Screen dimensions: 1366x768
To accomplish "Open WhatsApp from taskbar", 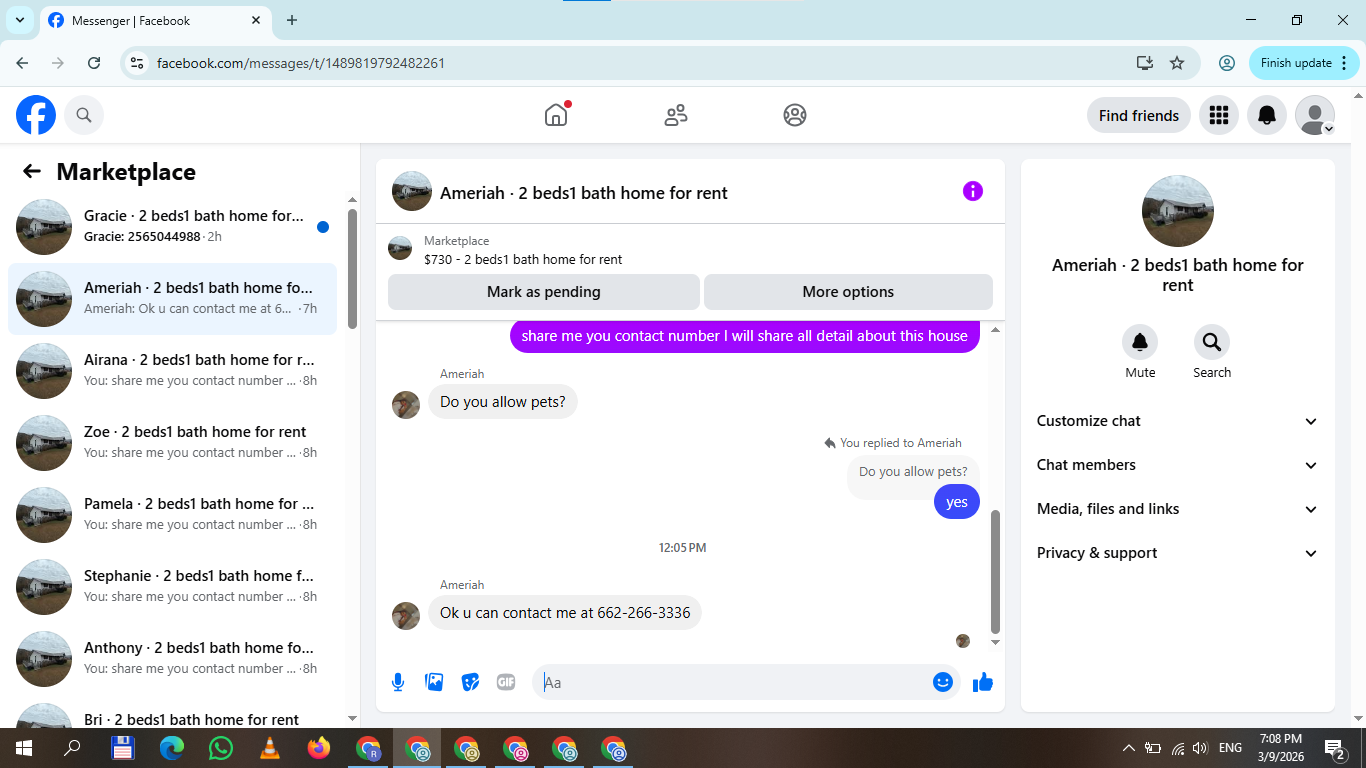I will [221, 748].
